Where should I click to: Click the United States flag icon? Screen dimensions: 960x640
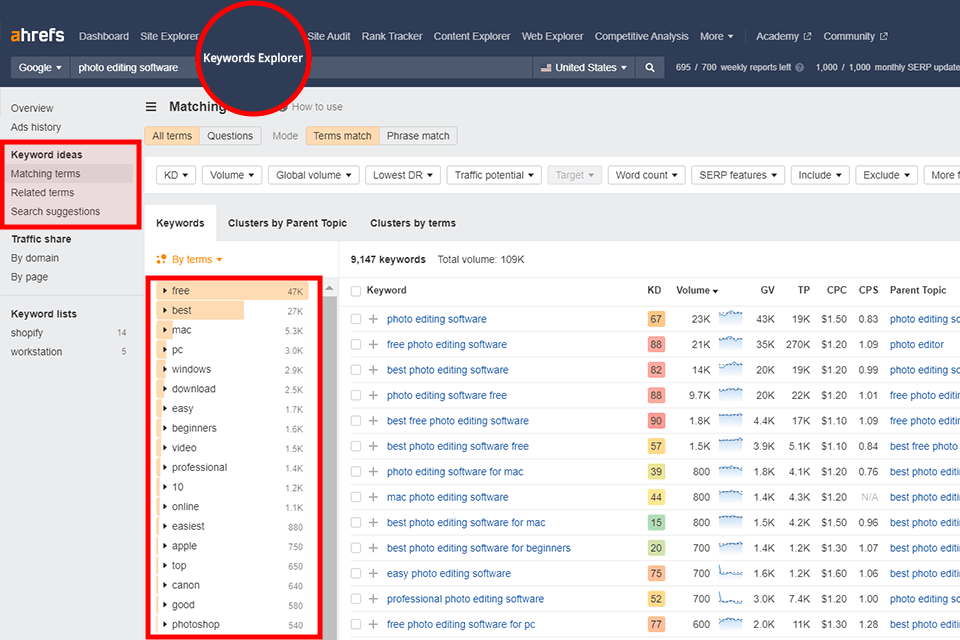[x=546, y=68]
